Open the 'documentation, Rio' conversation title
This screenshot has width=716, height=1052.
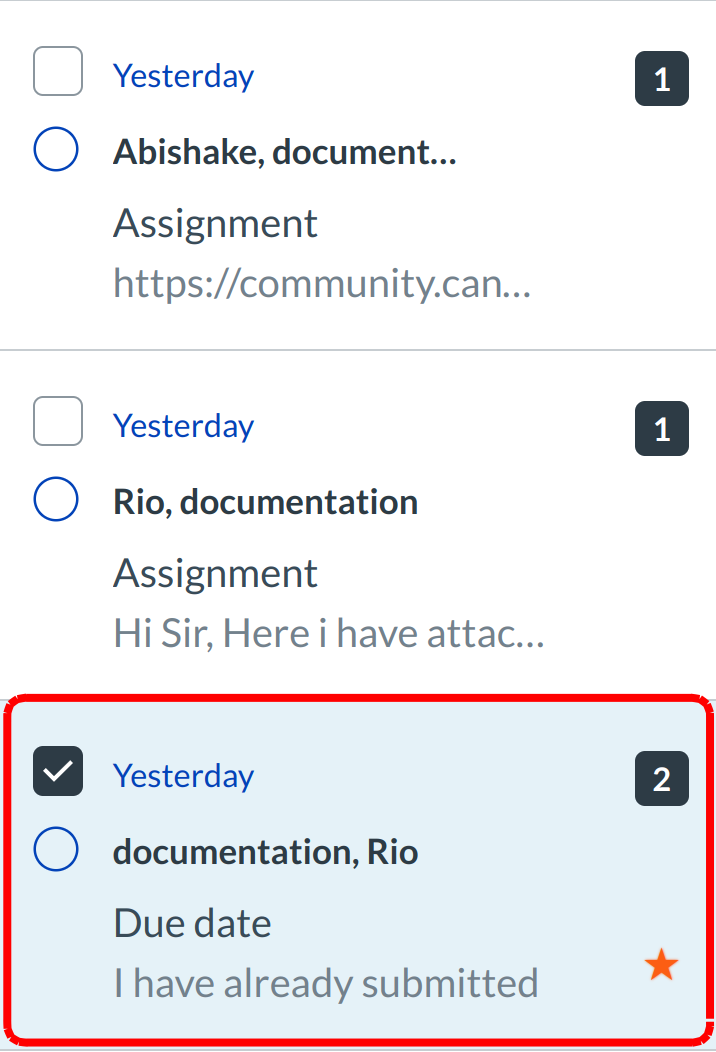[x=265, y=852]
